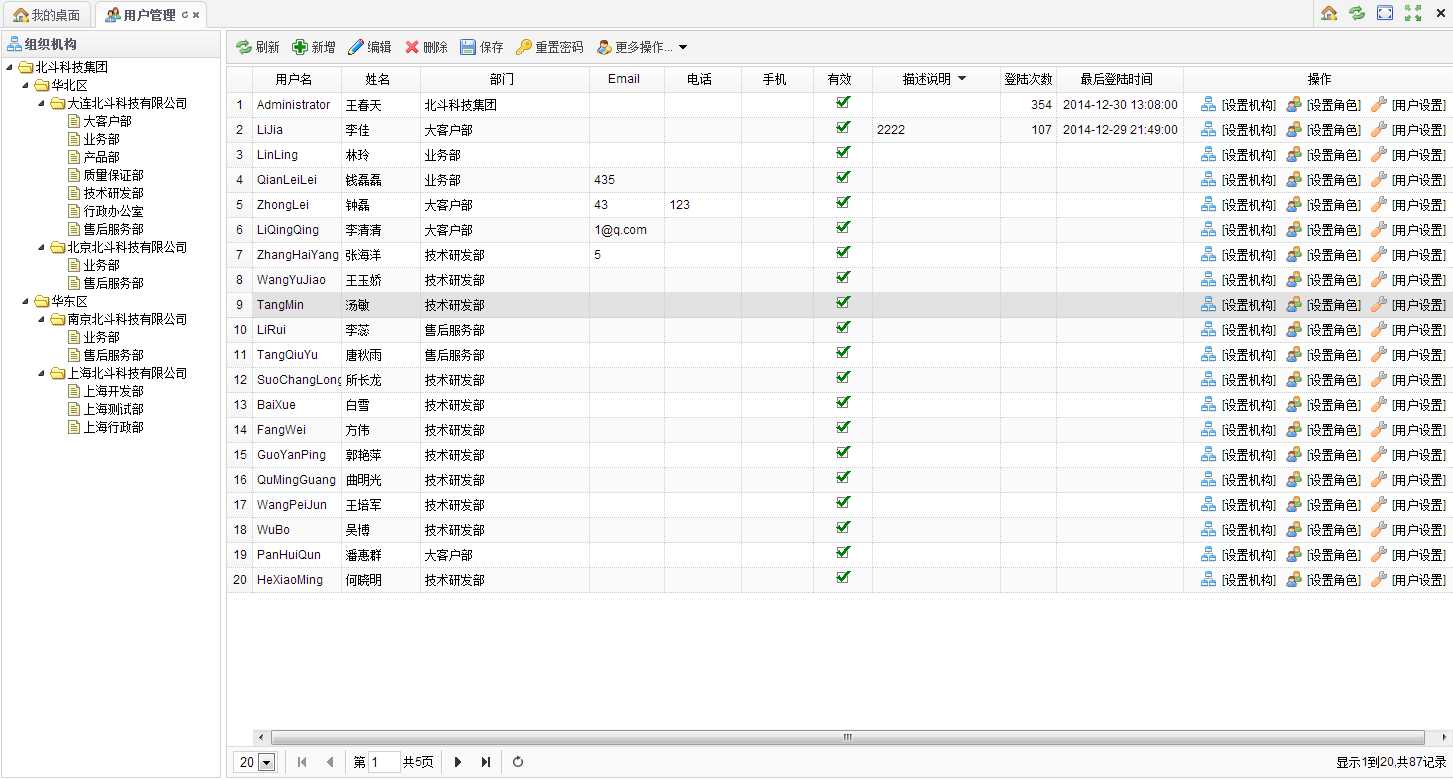This screenshot has width=1453, height=780.
Task: Collapse the 华东区 tree node
Action: [x=26, y=301]
